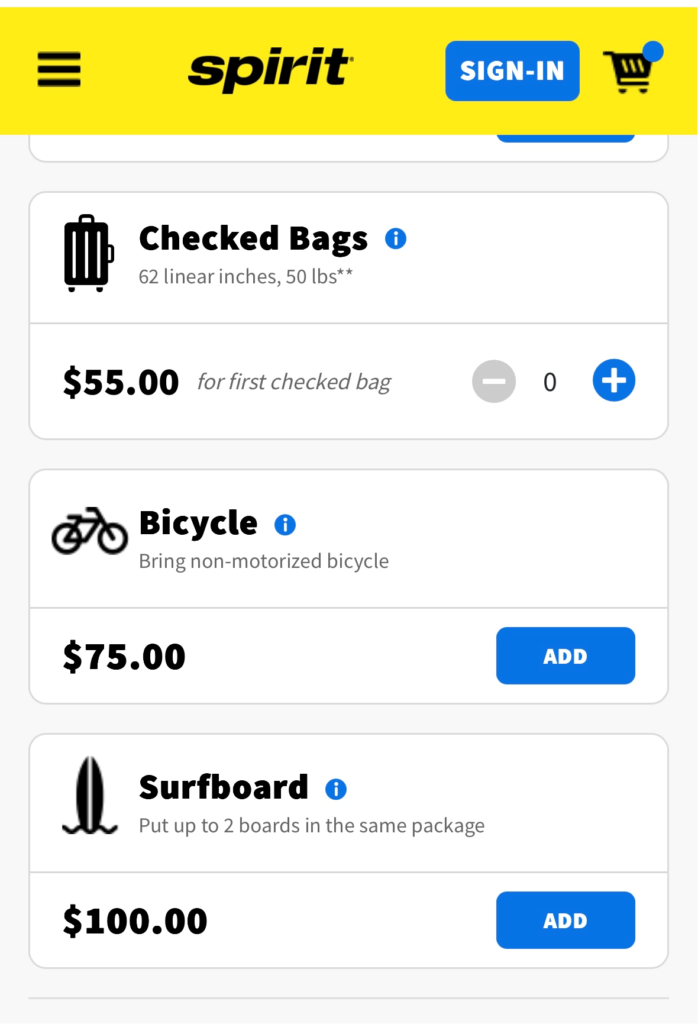Viewport: 698px width, 1024px height.
Task: Show Checked Bags info tooltip
Action: [x=396, y=239]
